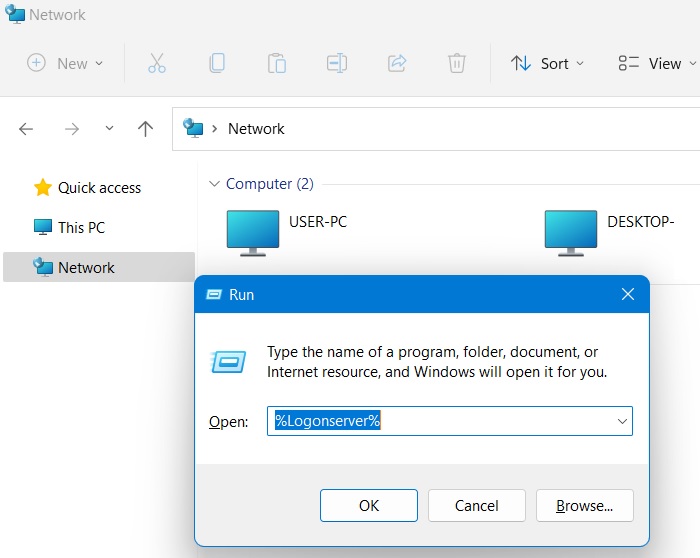Screen dimensions: 700x558
Task: Collapse the Computer (2) group
Action: pos(215,184)
